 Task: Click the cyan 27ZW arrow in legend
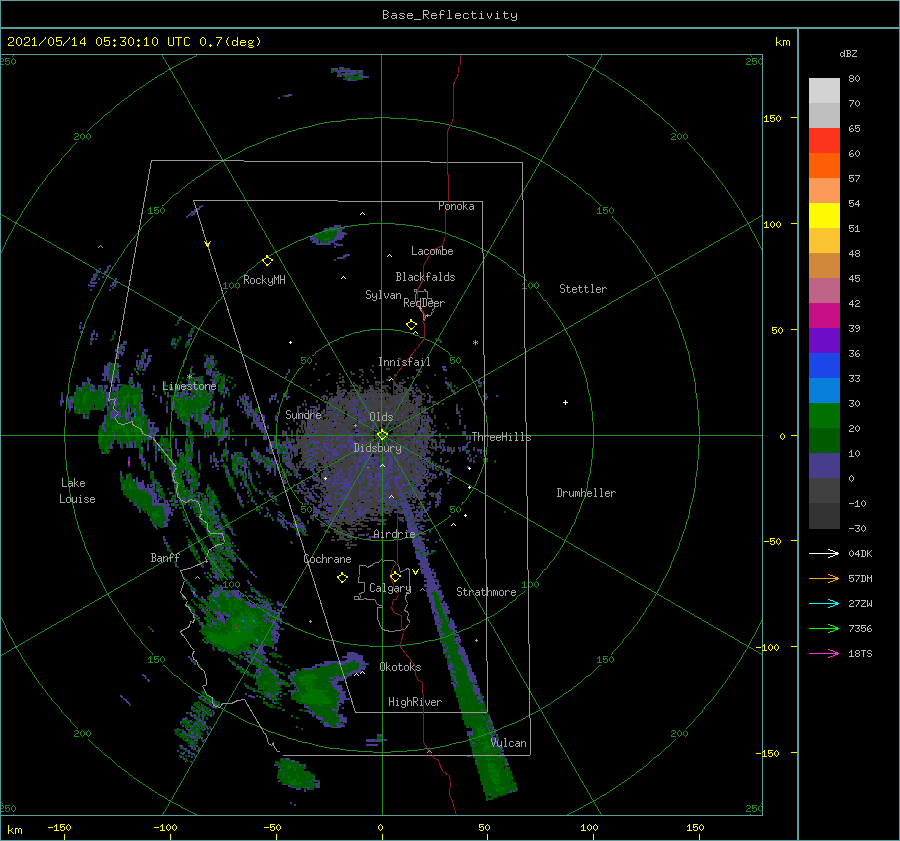point(824,603)
